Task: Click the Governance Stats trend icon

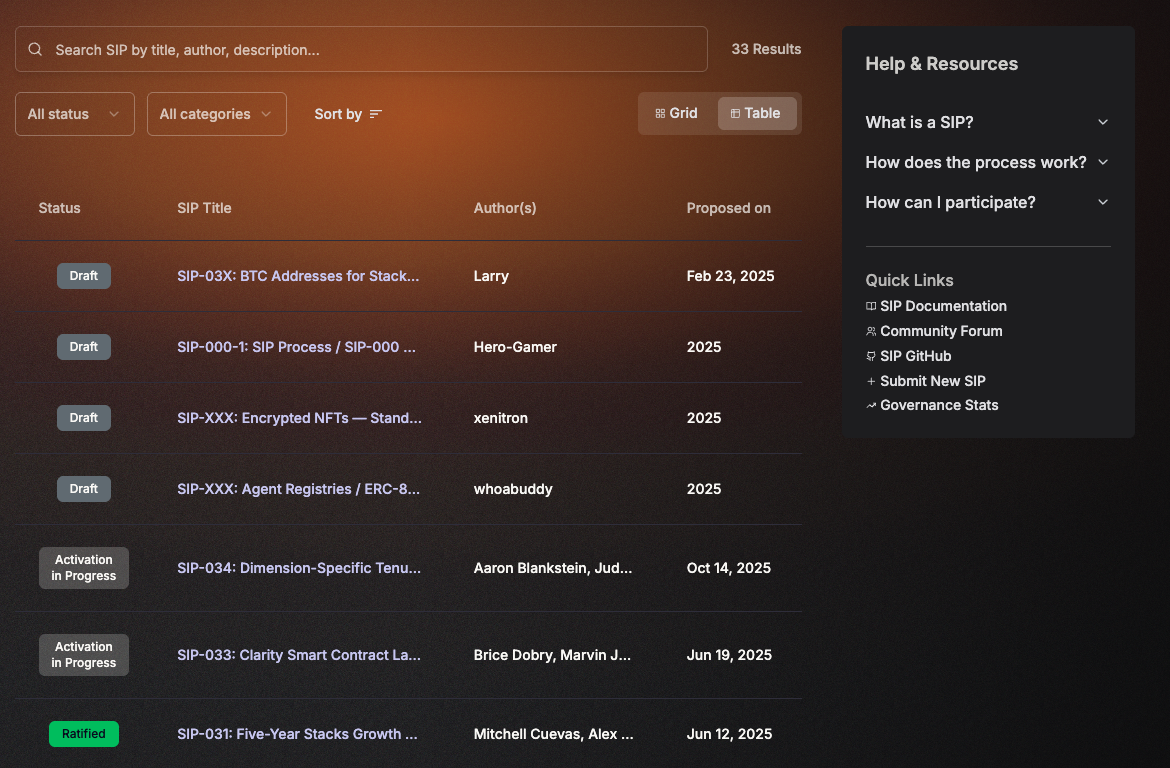Action: [871, 405]
